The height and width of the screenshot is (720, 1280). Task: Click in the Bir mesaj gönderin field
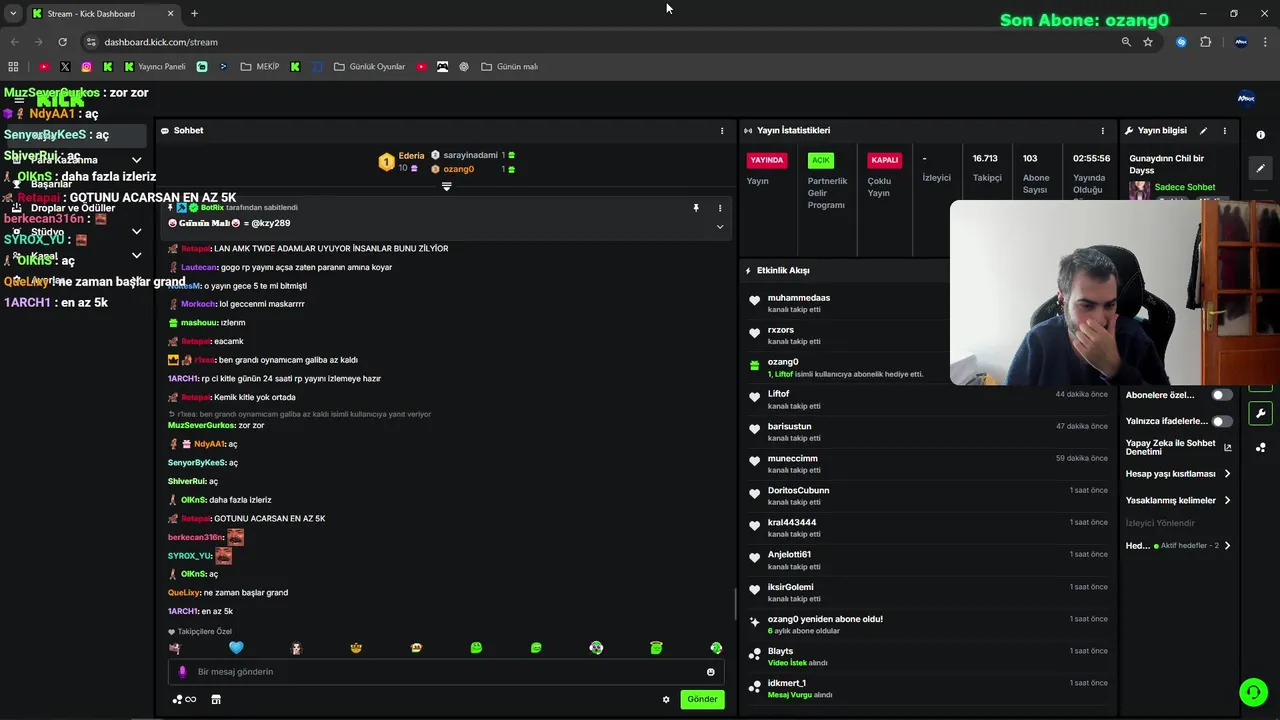click(x=445, y=672)
